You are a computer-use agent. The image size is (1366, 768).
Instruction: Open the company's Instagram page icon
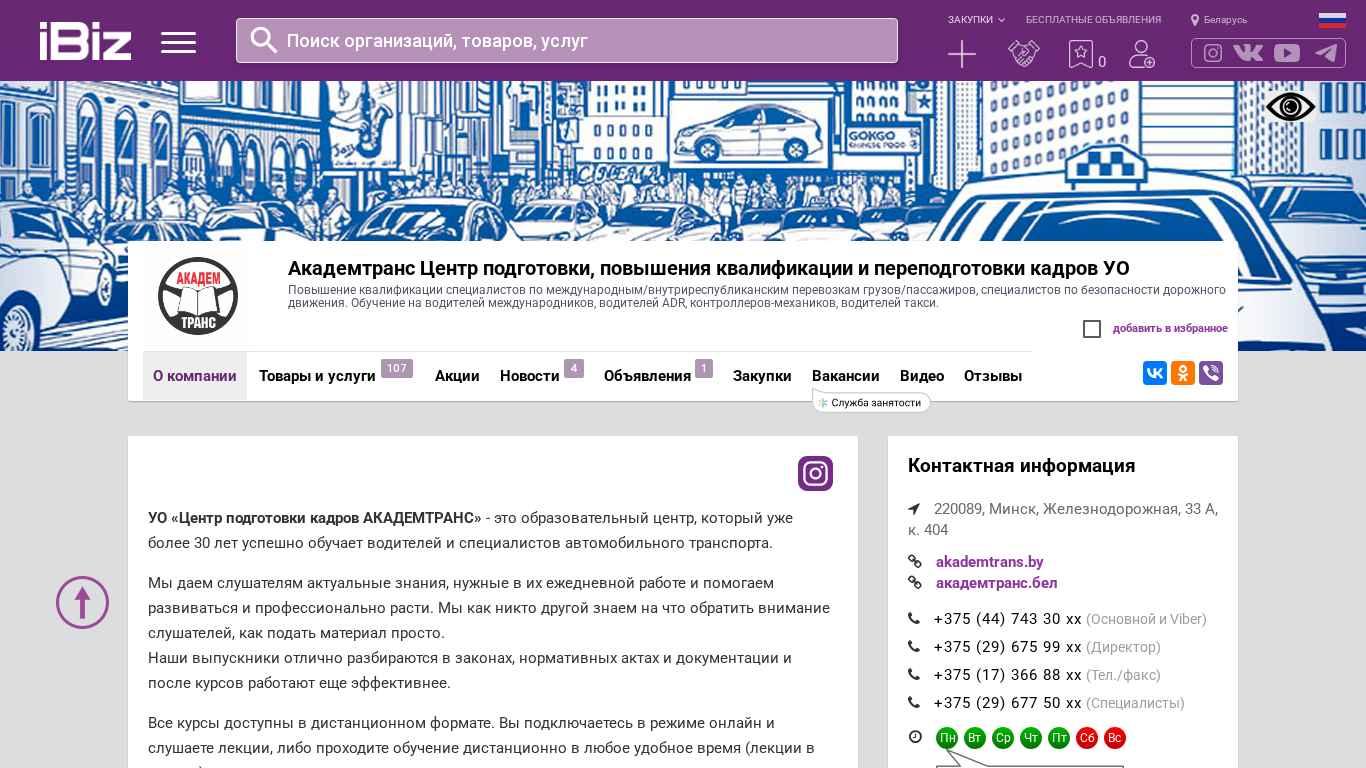pos(815,473)
